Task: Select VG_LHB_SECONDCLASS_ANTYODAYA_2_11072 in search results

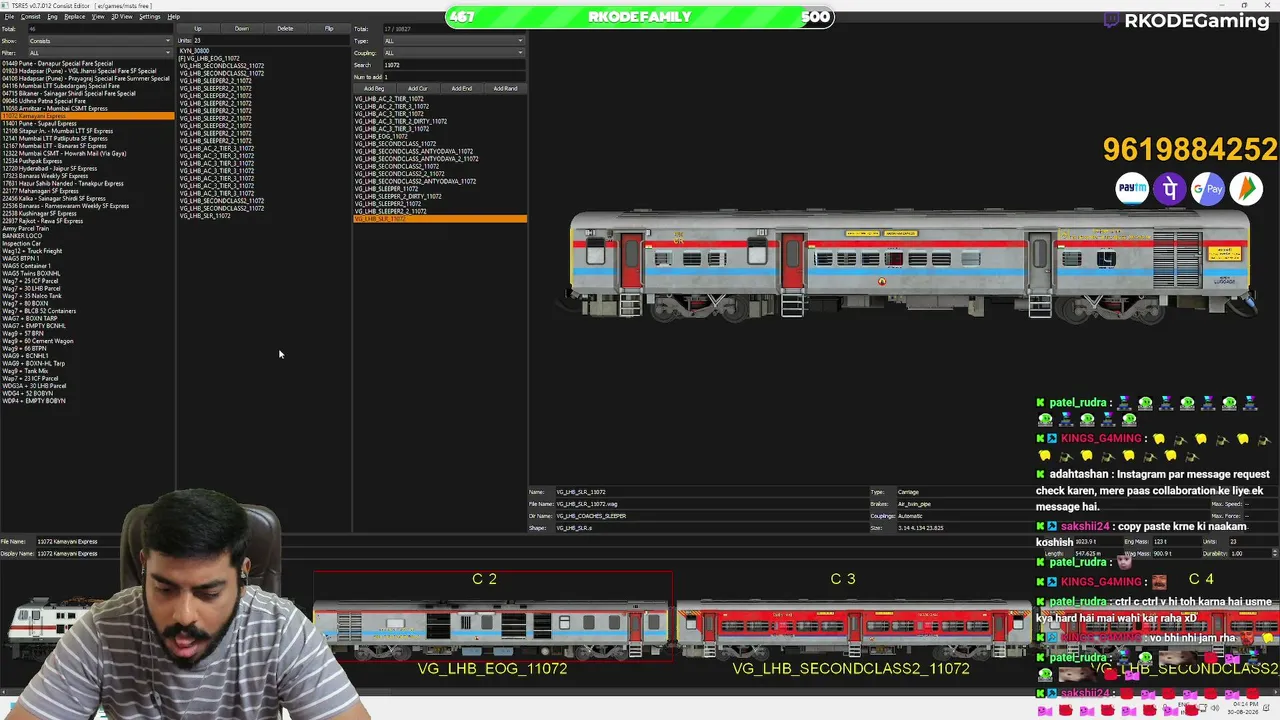Action: (416, 159)
